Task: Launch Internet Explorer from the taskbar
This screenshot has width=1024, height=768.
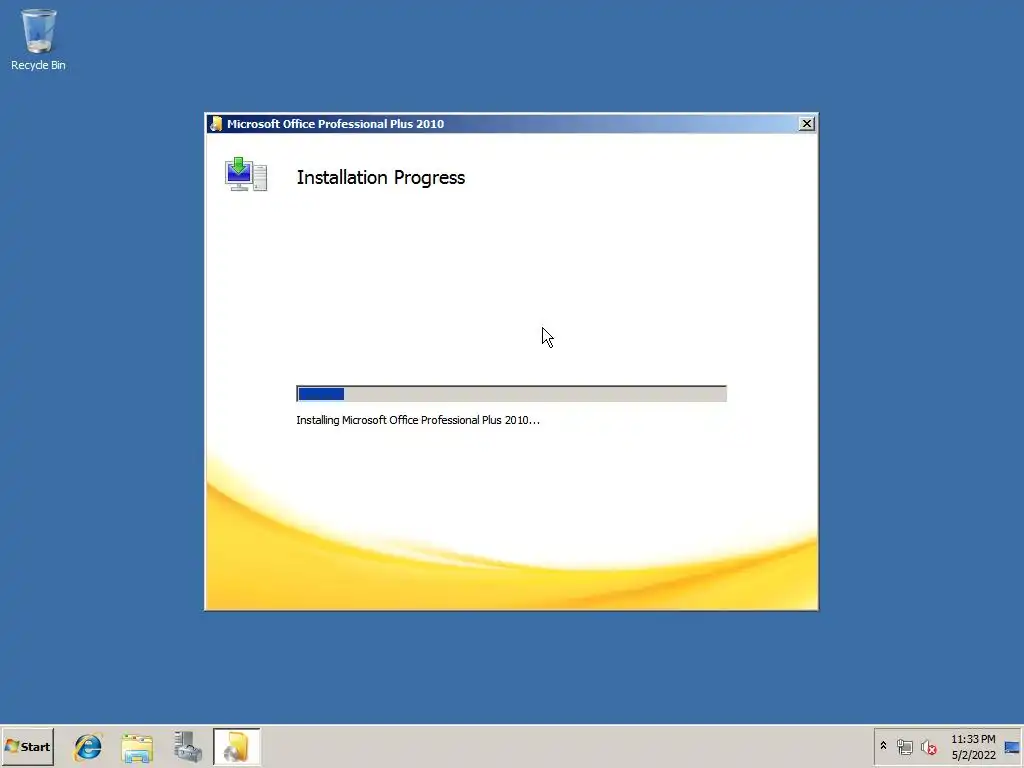Action: point(88,747)
